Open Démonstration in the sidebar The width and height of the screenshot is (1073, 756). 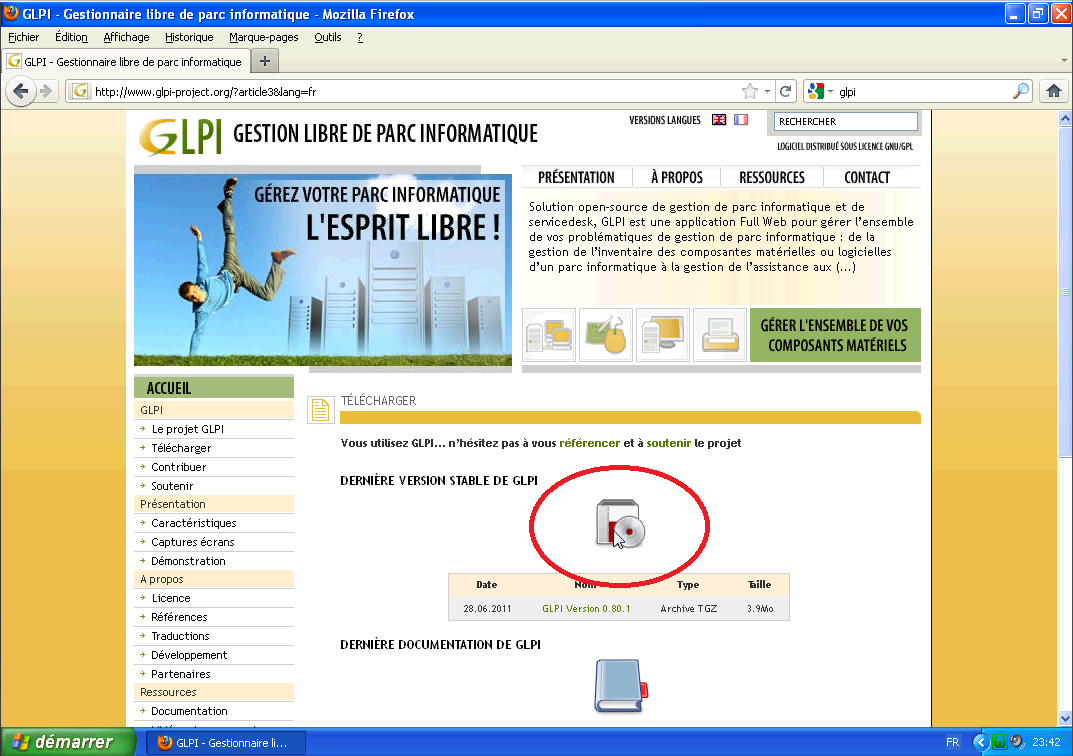click(x=188, y=561)
